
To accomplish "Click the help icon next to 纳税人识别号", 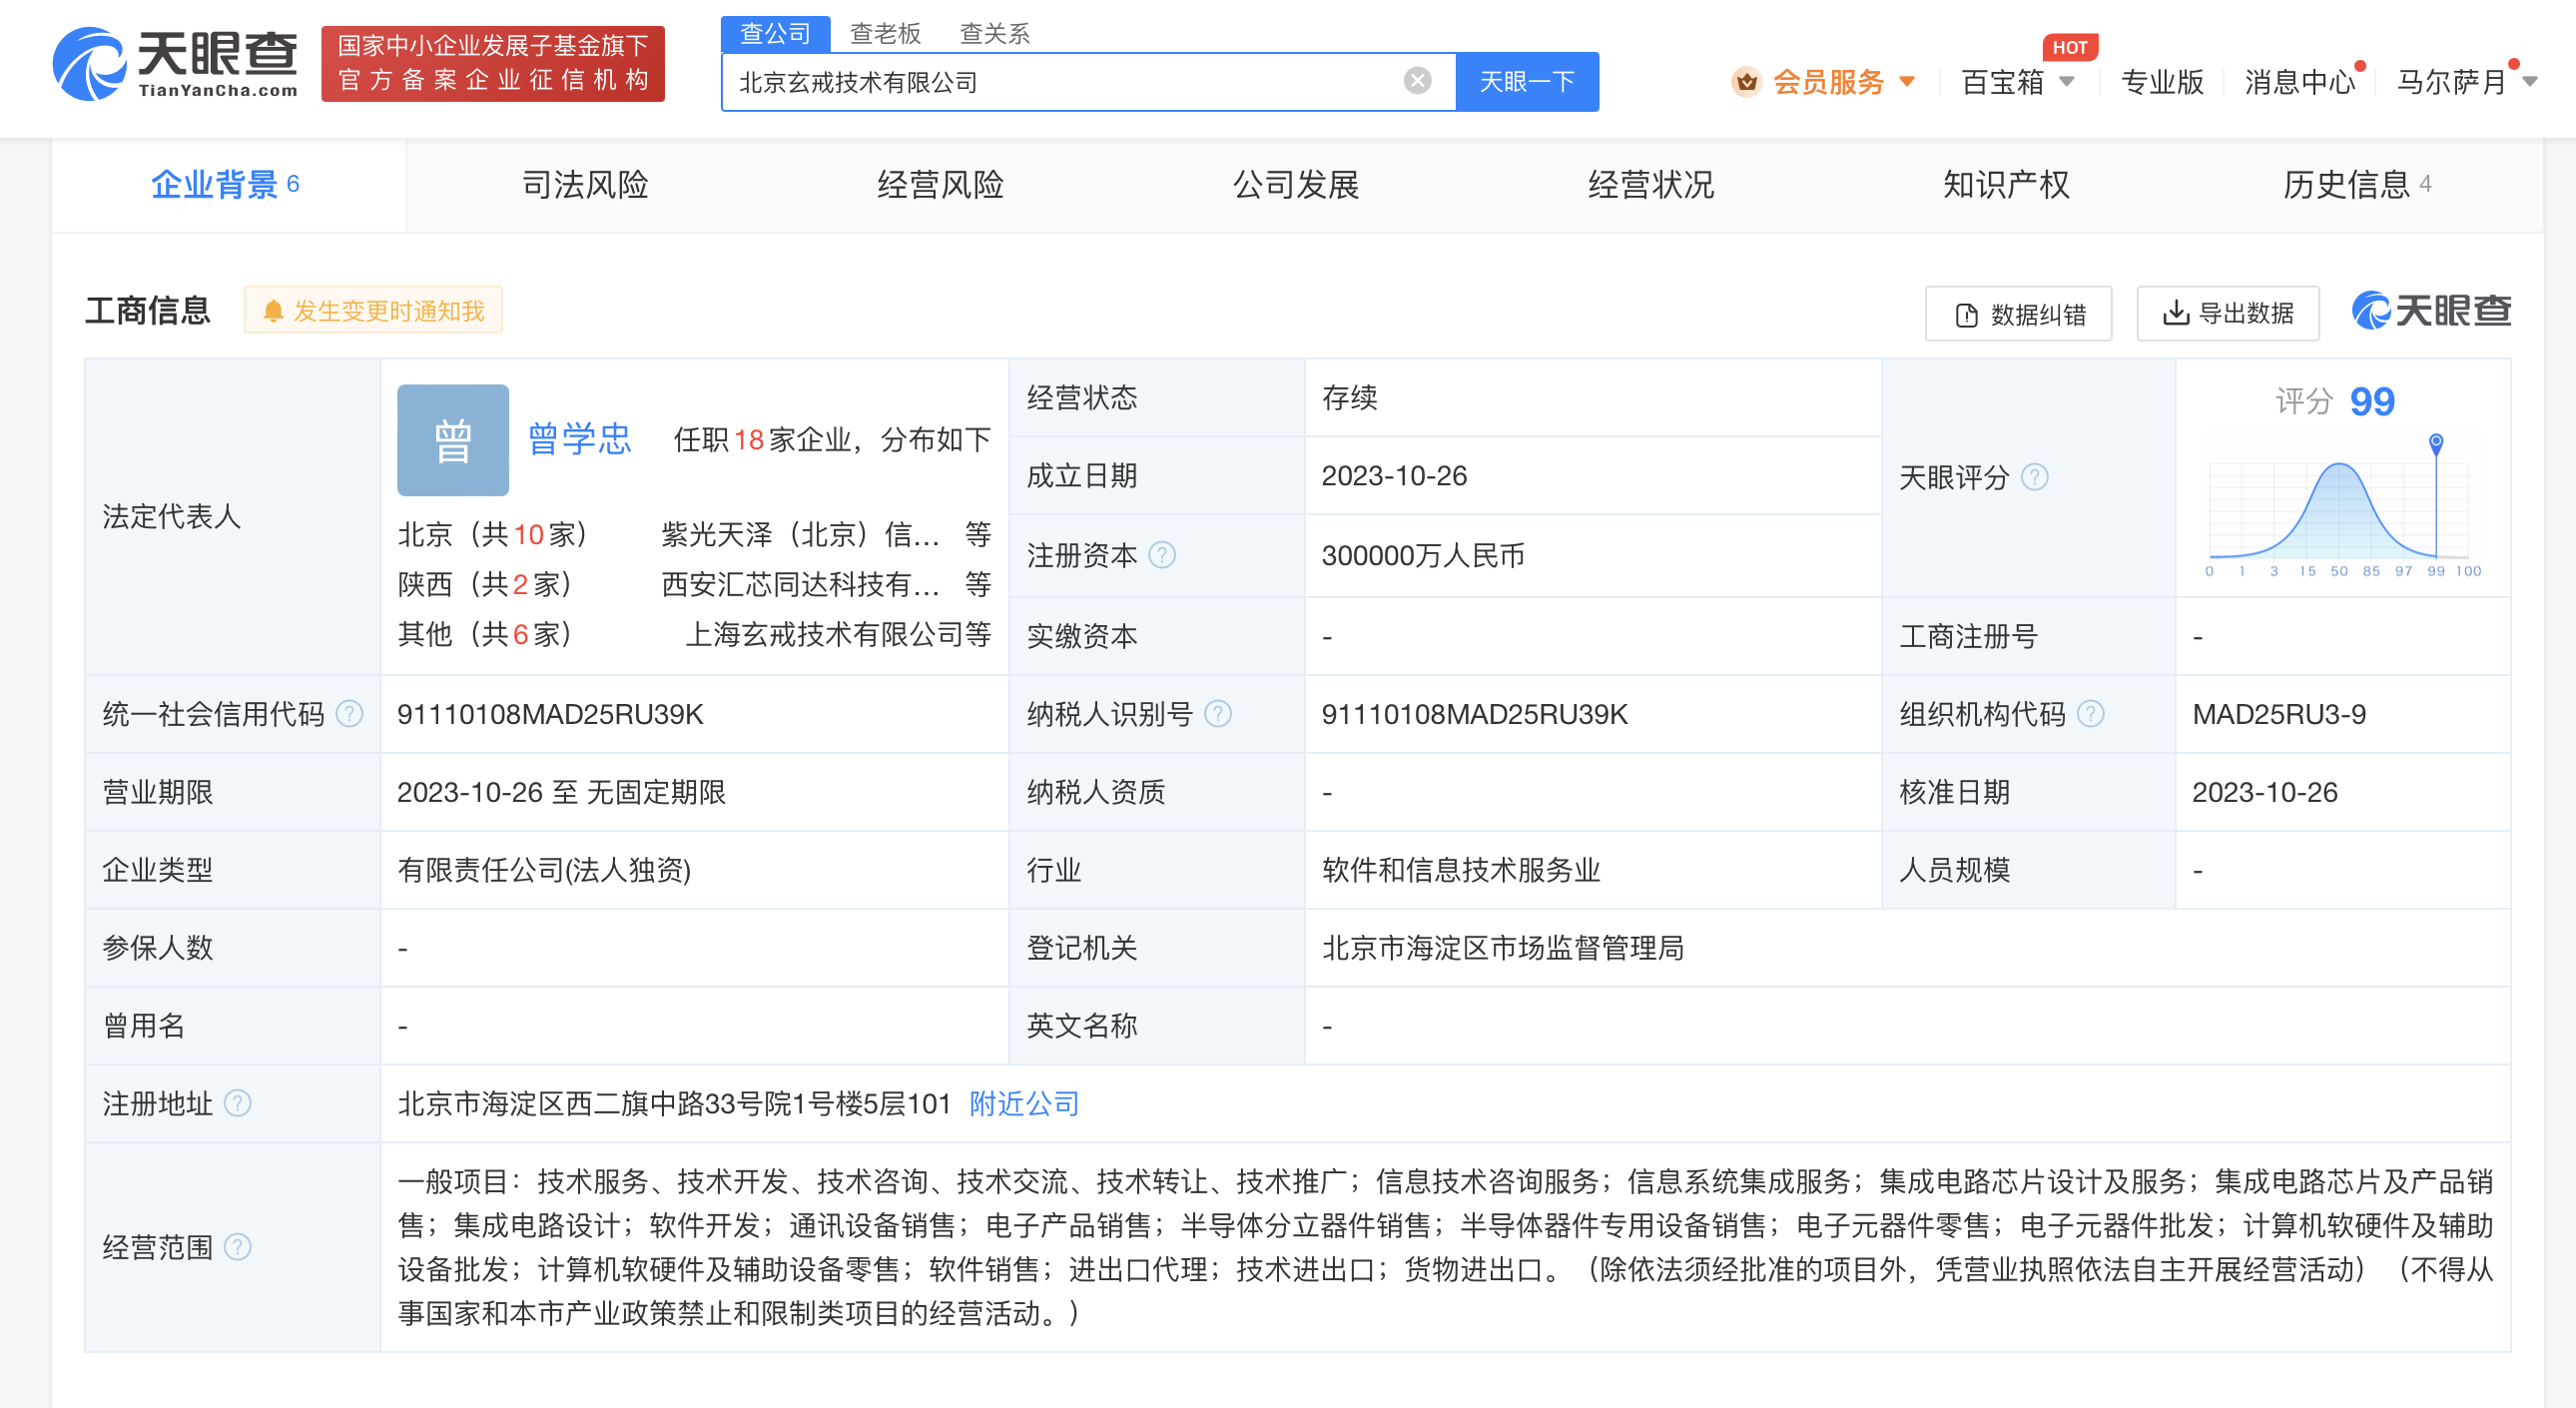I will pos(1218,714).
